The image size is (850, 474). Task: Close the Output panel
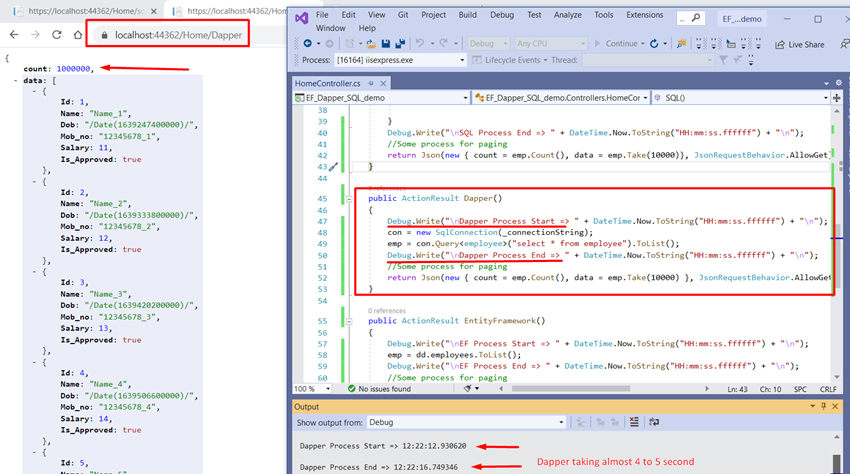coord(835,406)
